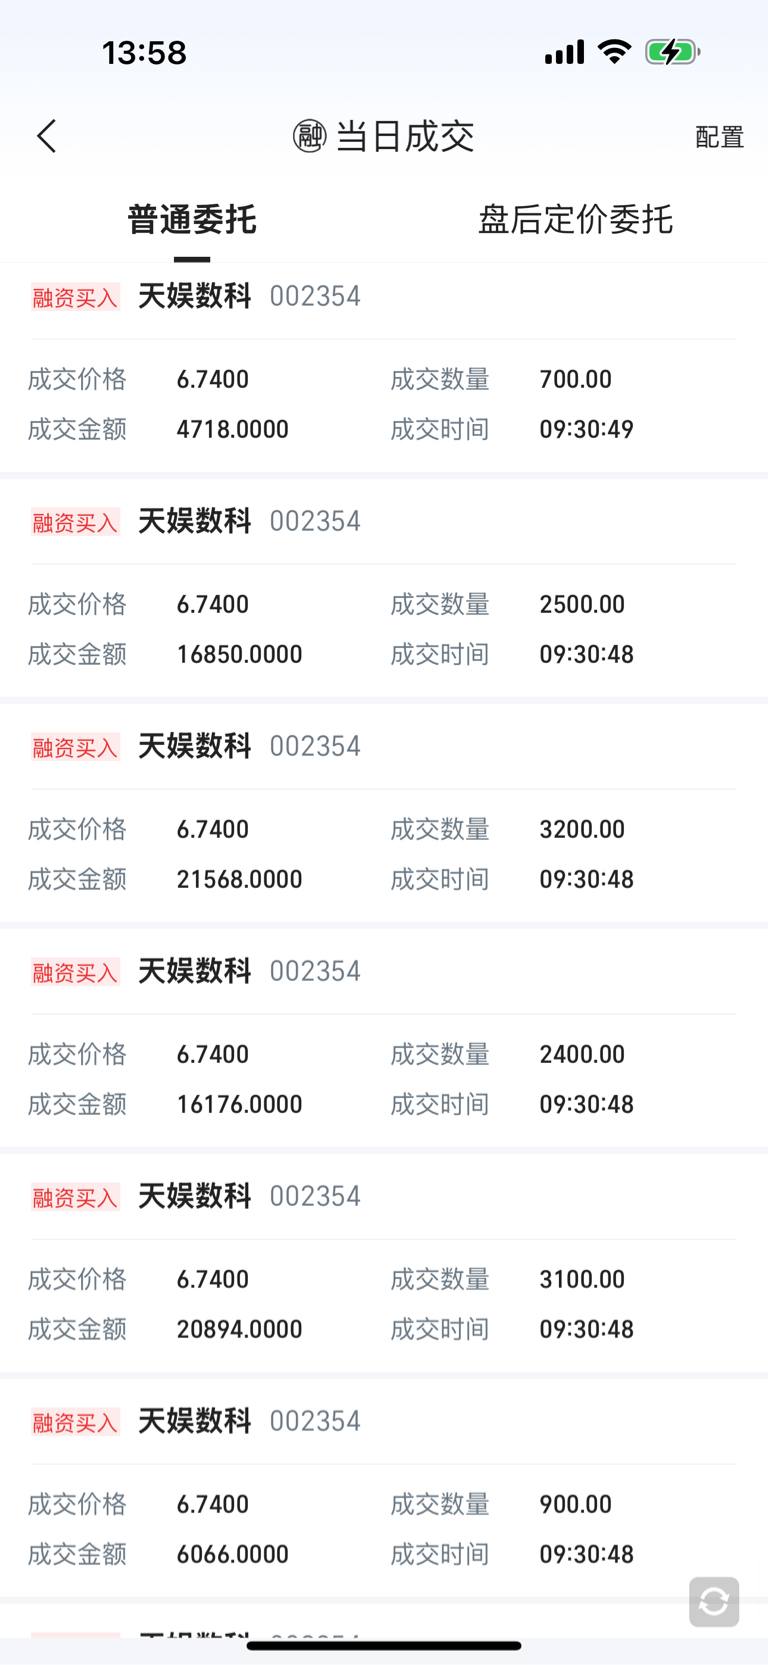Tap the Wi-Fi status icon
Image resolution: width=768 pixels, height=1665 pixels.
pos(614,52)
